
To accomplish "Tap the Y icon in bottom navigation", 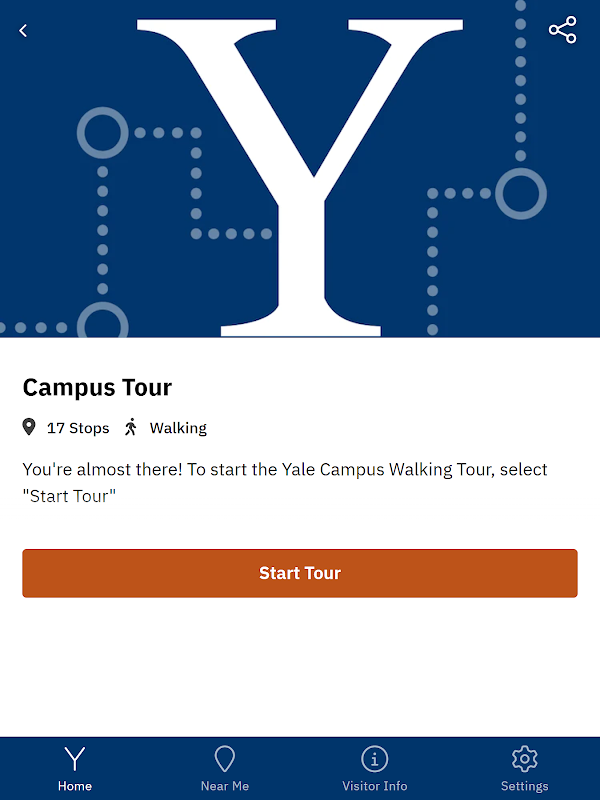I will click(x=75, y=759).
